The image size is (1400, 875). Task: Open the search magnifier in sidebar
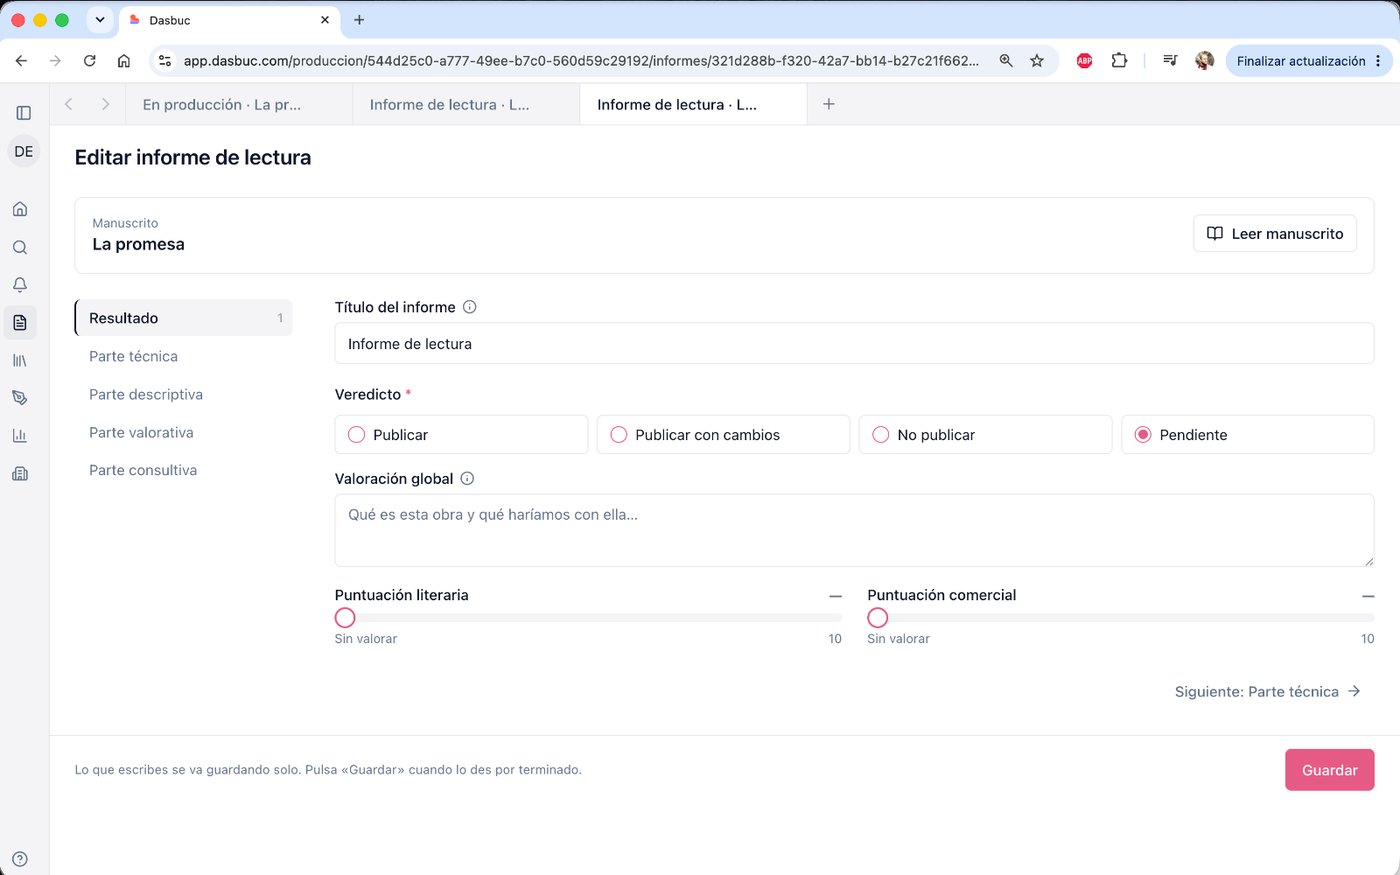tap(20, 247)
